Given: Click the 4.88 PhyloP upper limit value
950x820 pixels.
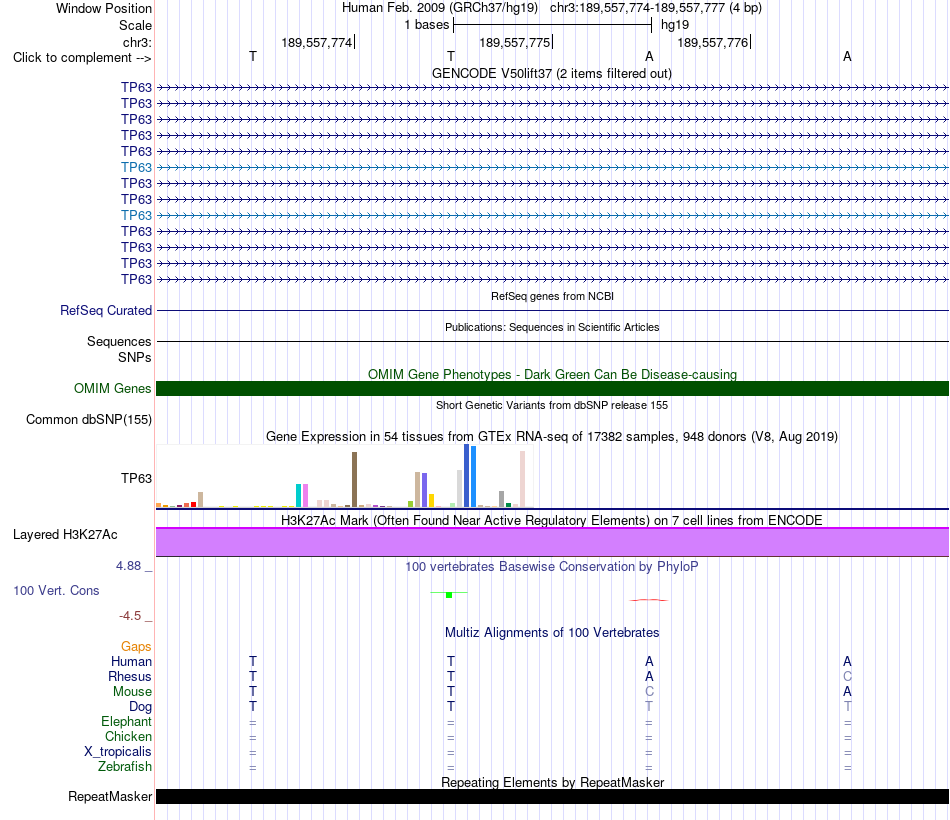Looking at the screenshot, I should 128,565.
